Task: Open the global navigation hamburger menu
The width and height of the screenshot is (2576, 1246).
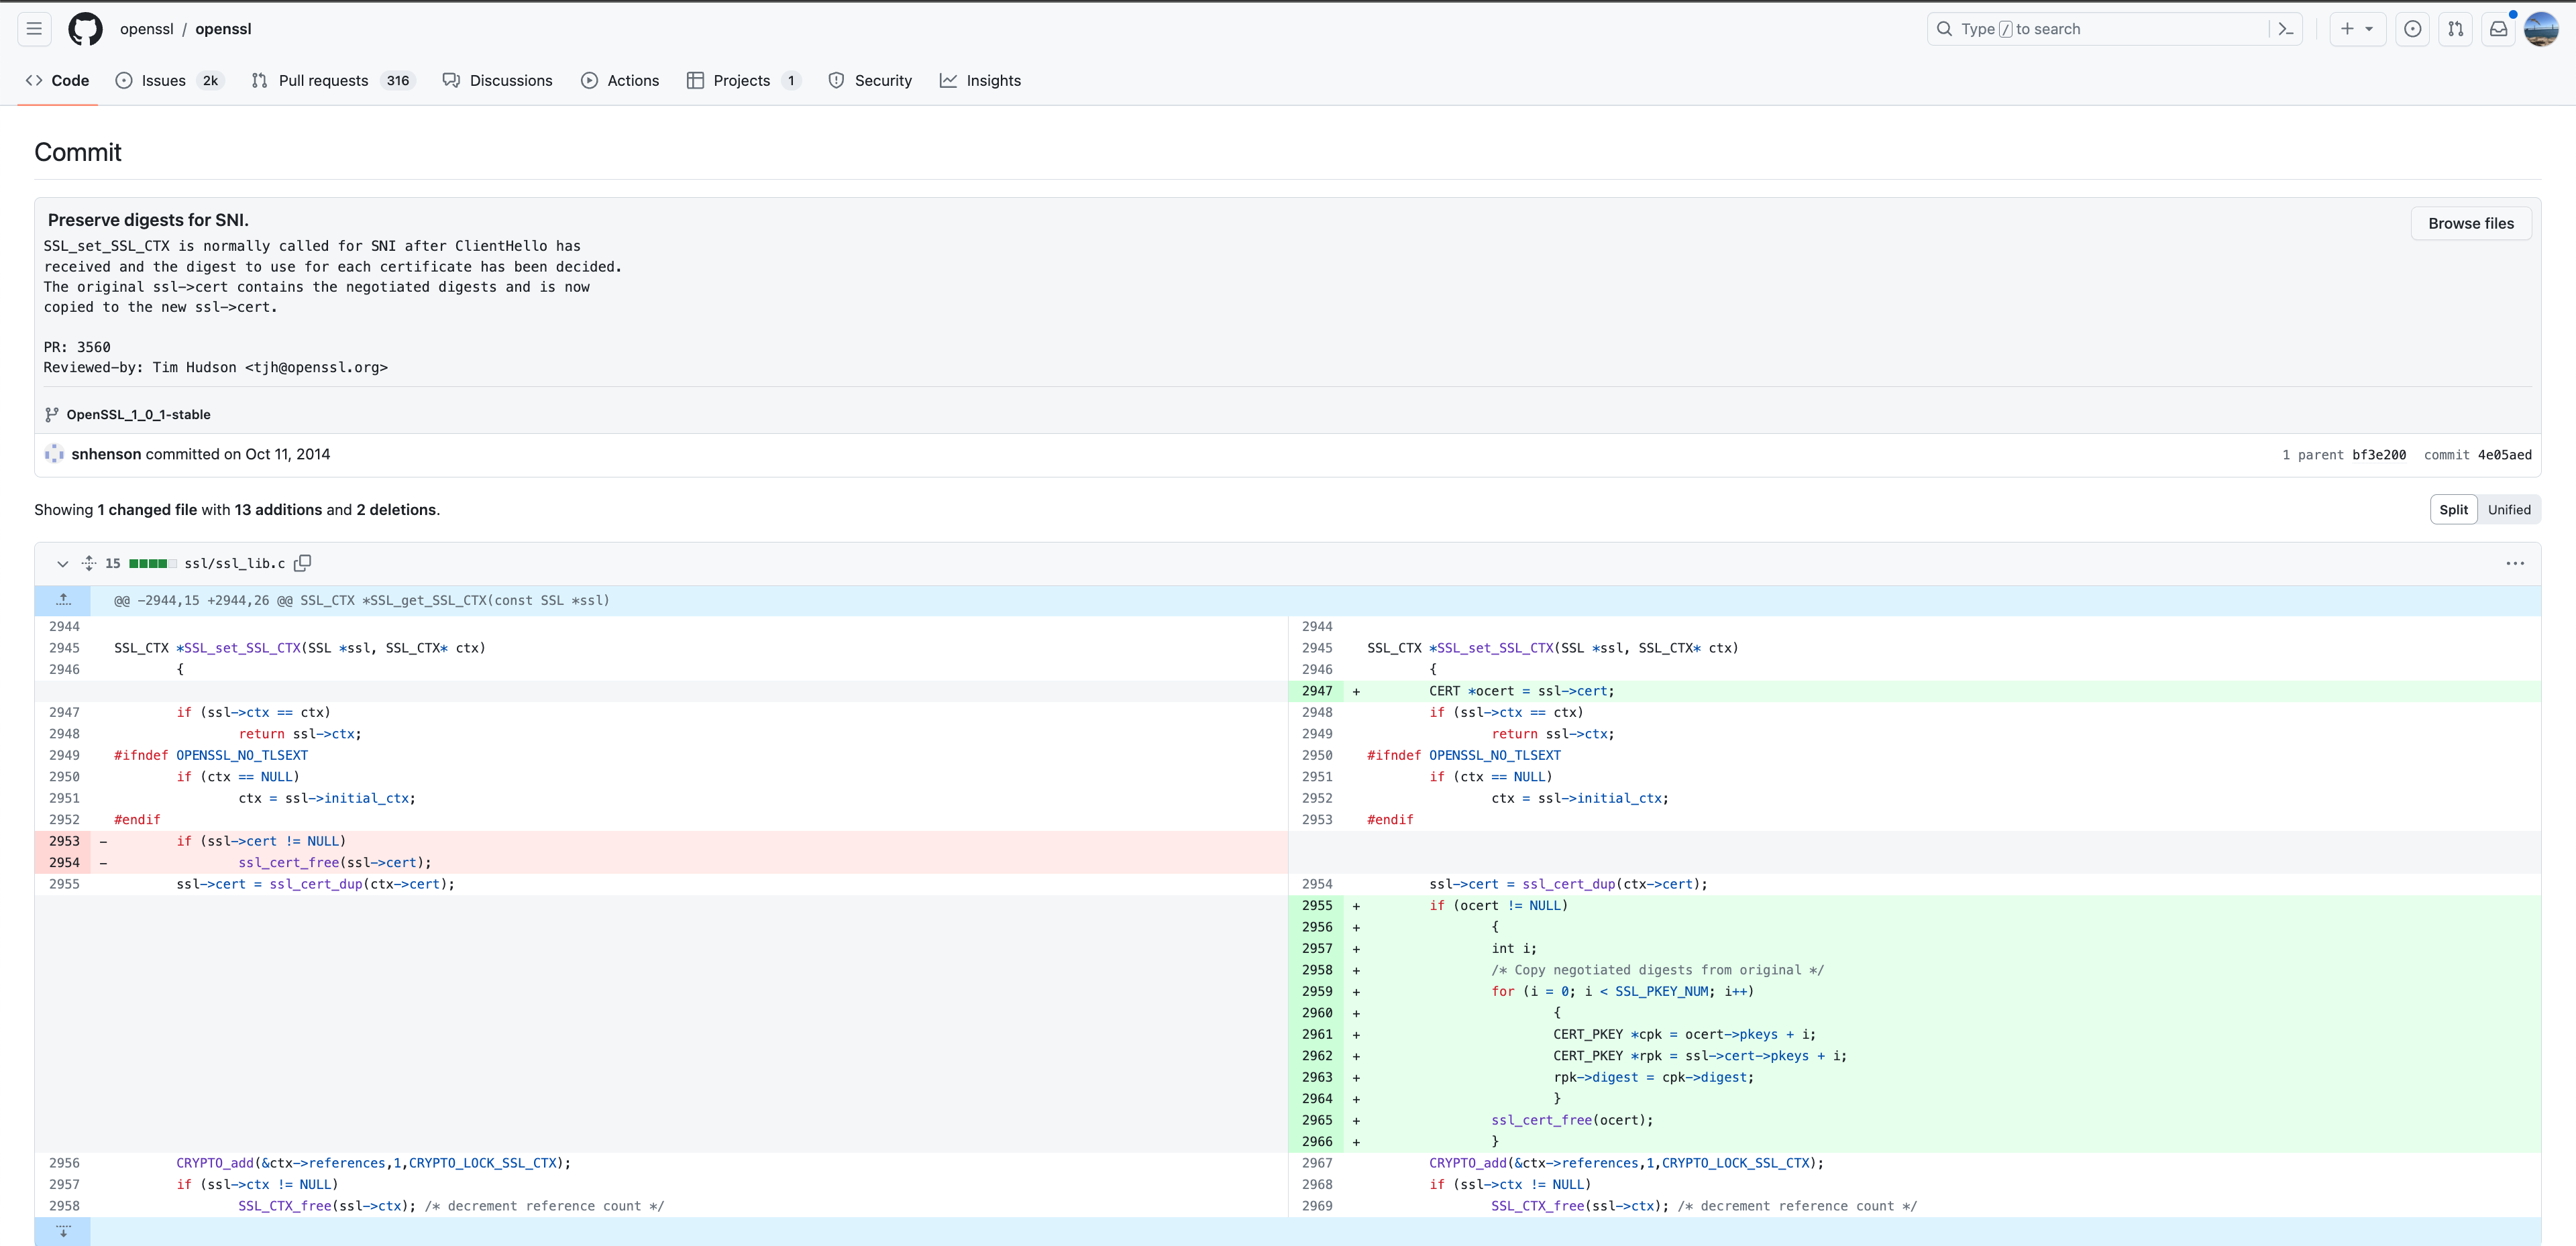Action: point(33,28)
